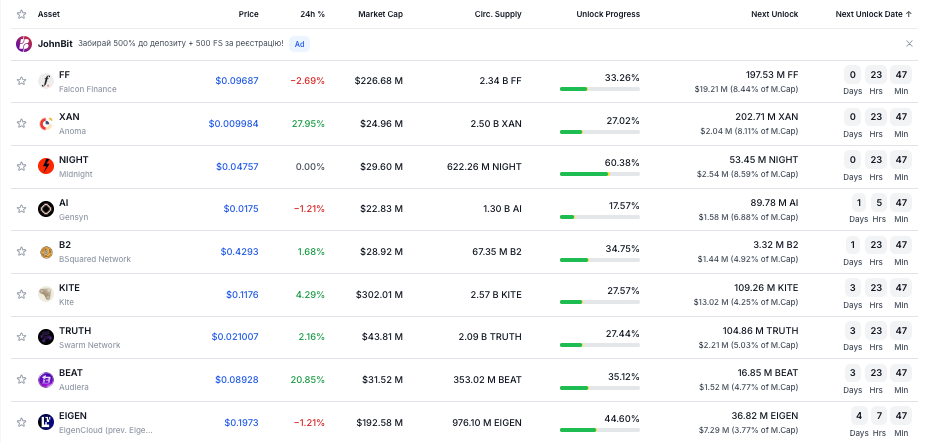This screenshot has height=443, width=928.
Task: Sort table by 24h % header
Action: [312, 14]
